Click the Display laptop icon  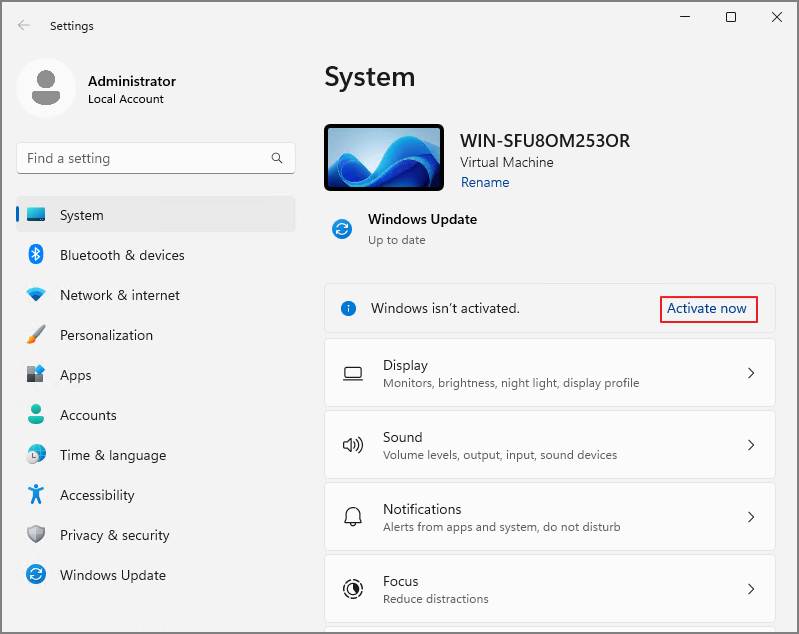(353, 374)
